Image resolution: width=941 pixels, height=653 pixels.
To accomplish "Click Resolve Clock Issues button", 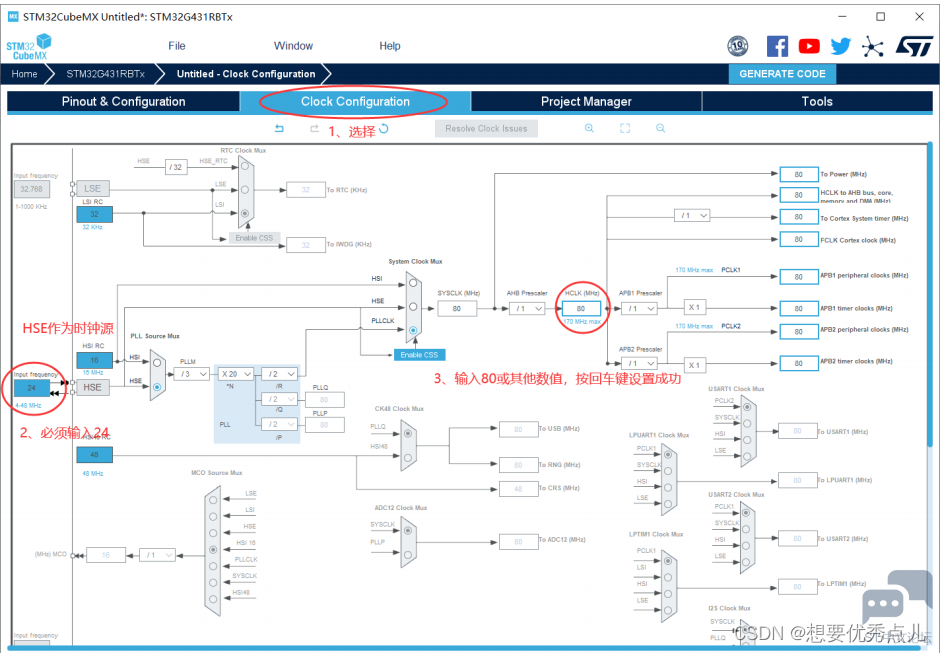I will 486,128.
